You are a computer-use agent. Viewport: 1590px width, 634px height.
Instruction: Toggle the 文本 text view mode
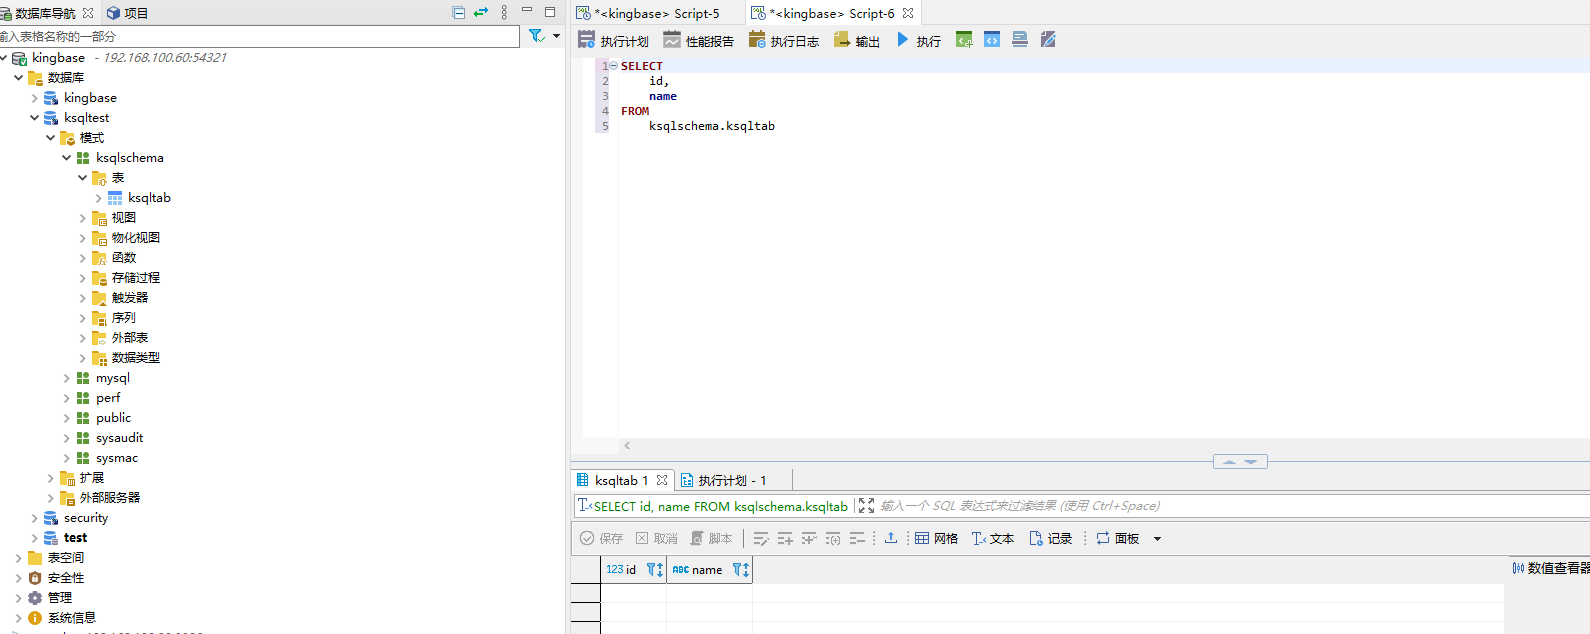tap(993, 538)
